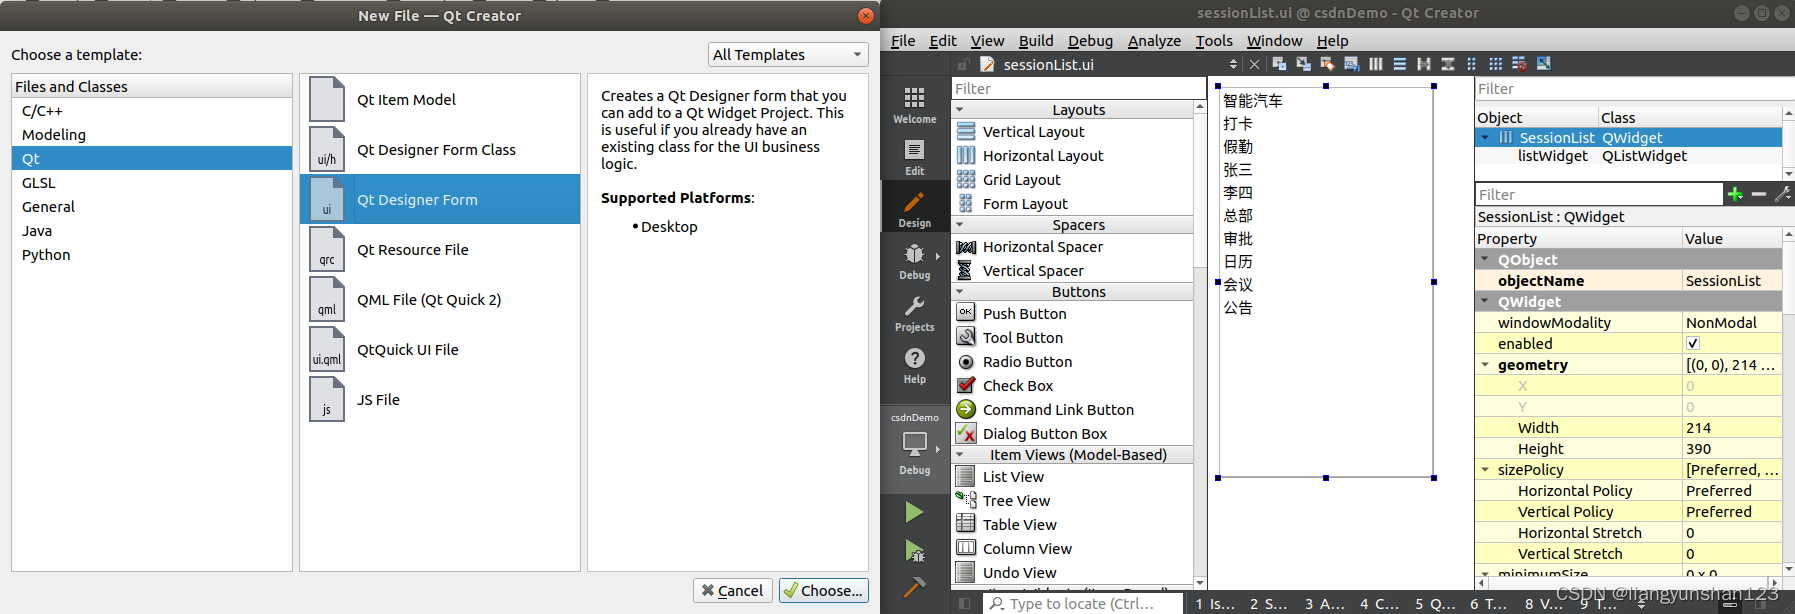Select the Design mode icon

(x=914, y=208)
